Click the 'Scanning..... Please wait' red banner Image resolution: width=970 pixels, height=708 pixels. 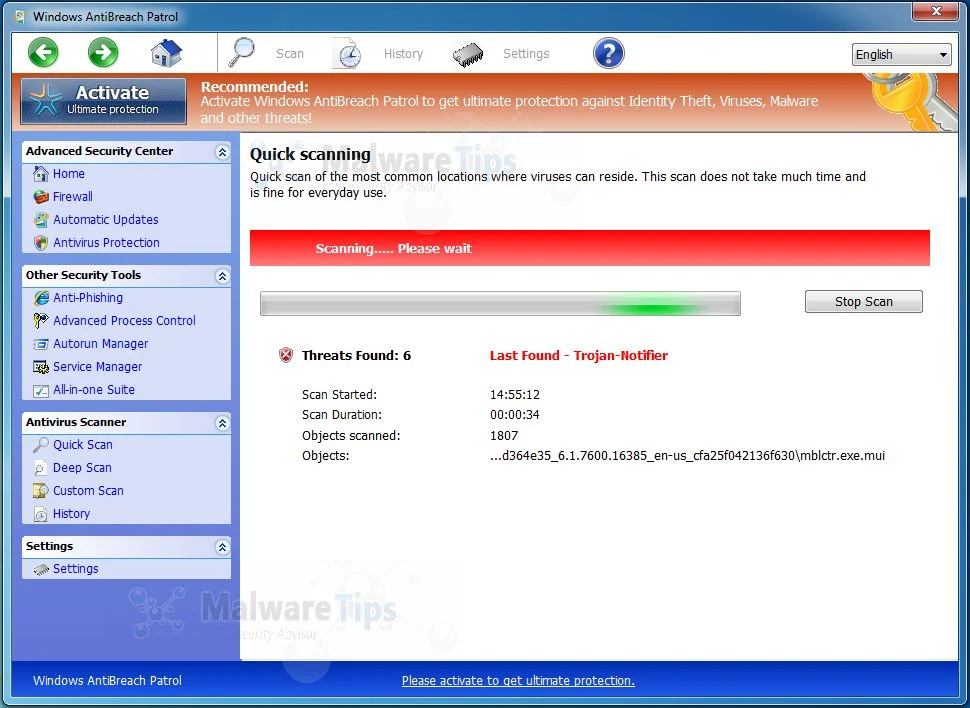pyautogui.click(x=590, y=248)
